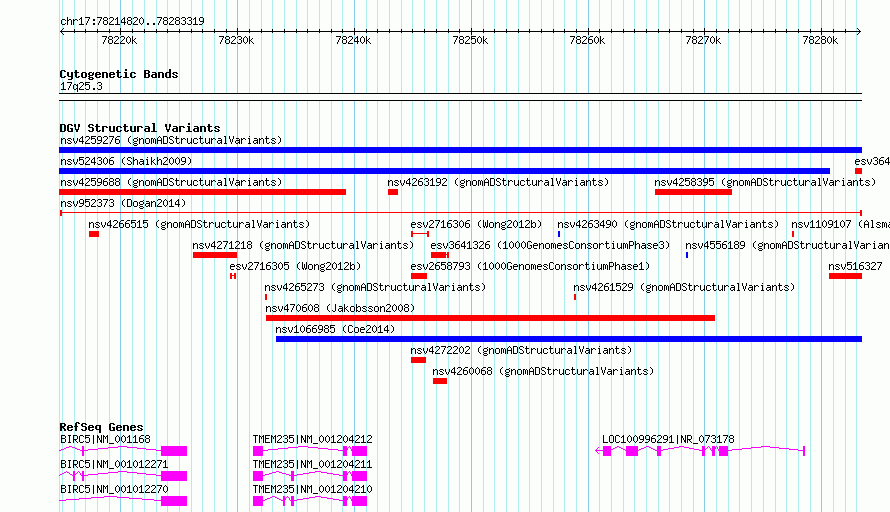The width and height of the screenshot is (890, 512).
Task: Click the red nsv4266515 variant block
Action: 94,234
